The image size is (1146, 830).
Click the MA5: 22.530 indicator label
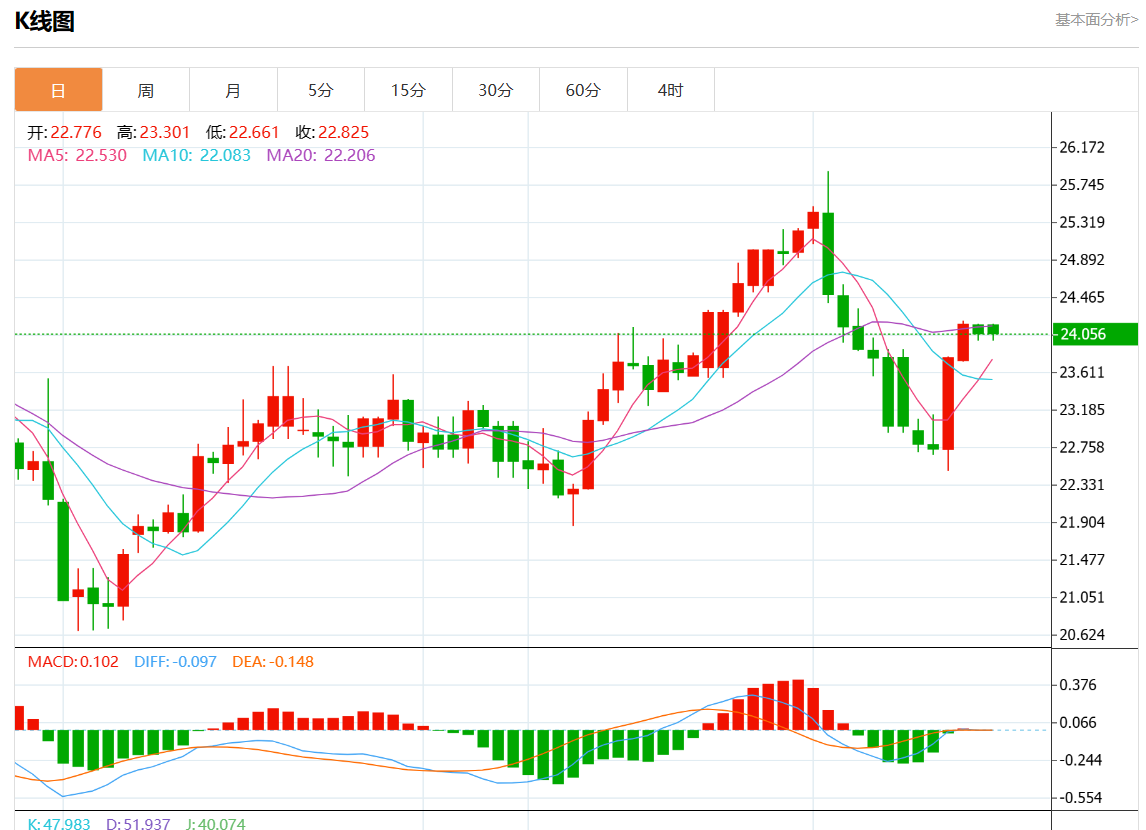tap(77, 155)
